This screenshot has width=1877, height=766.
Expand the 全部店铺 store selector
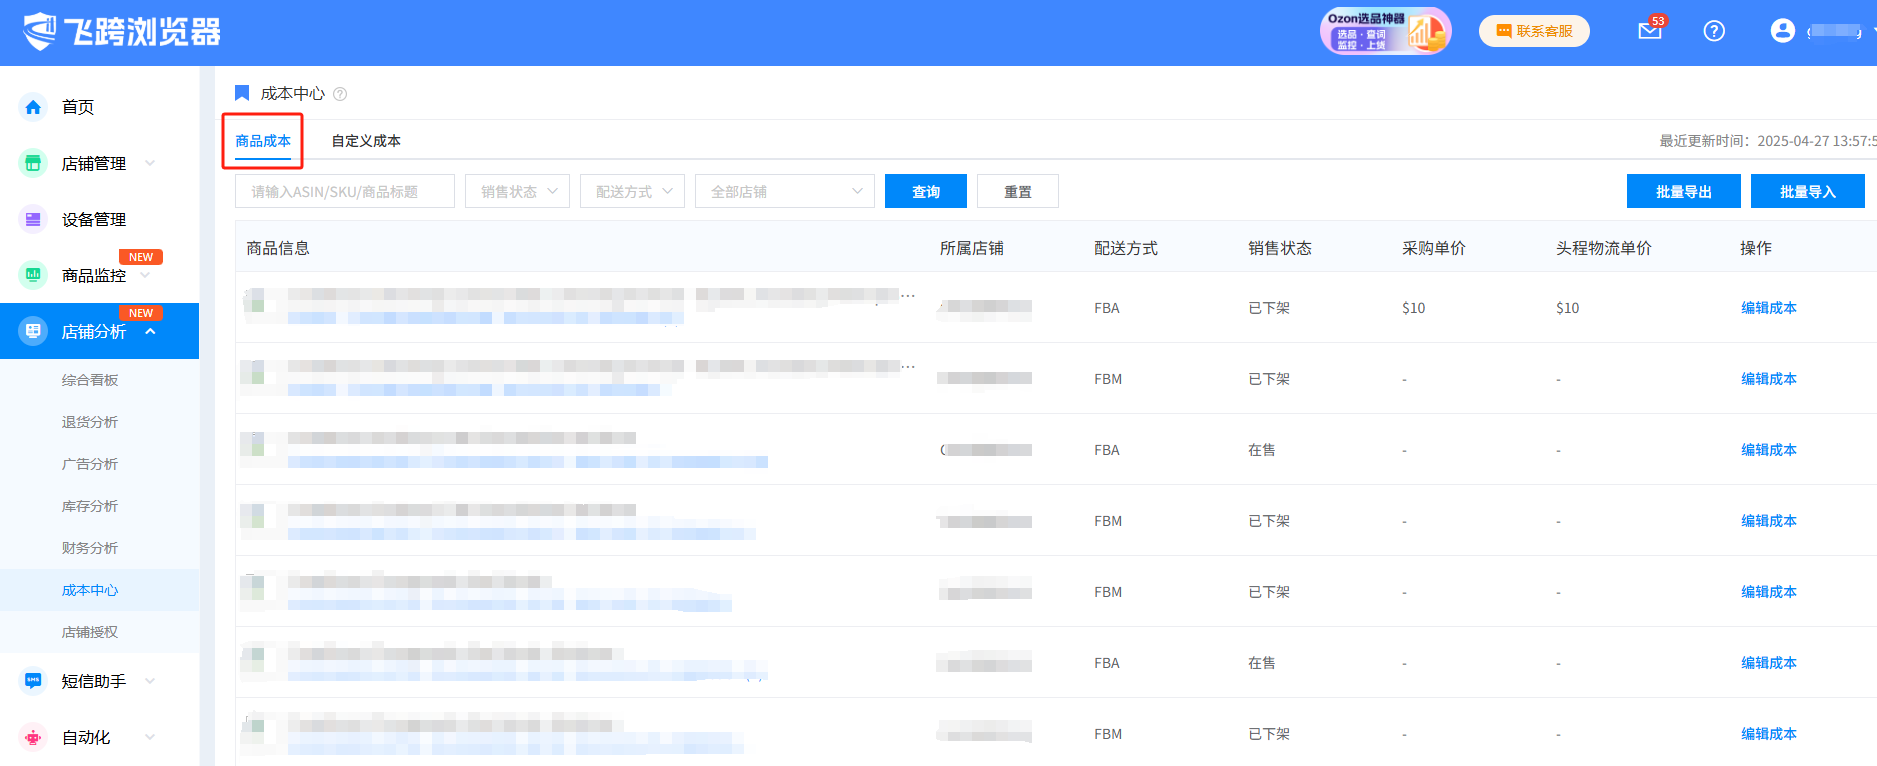(x=785, y=191)
